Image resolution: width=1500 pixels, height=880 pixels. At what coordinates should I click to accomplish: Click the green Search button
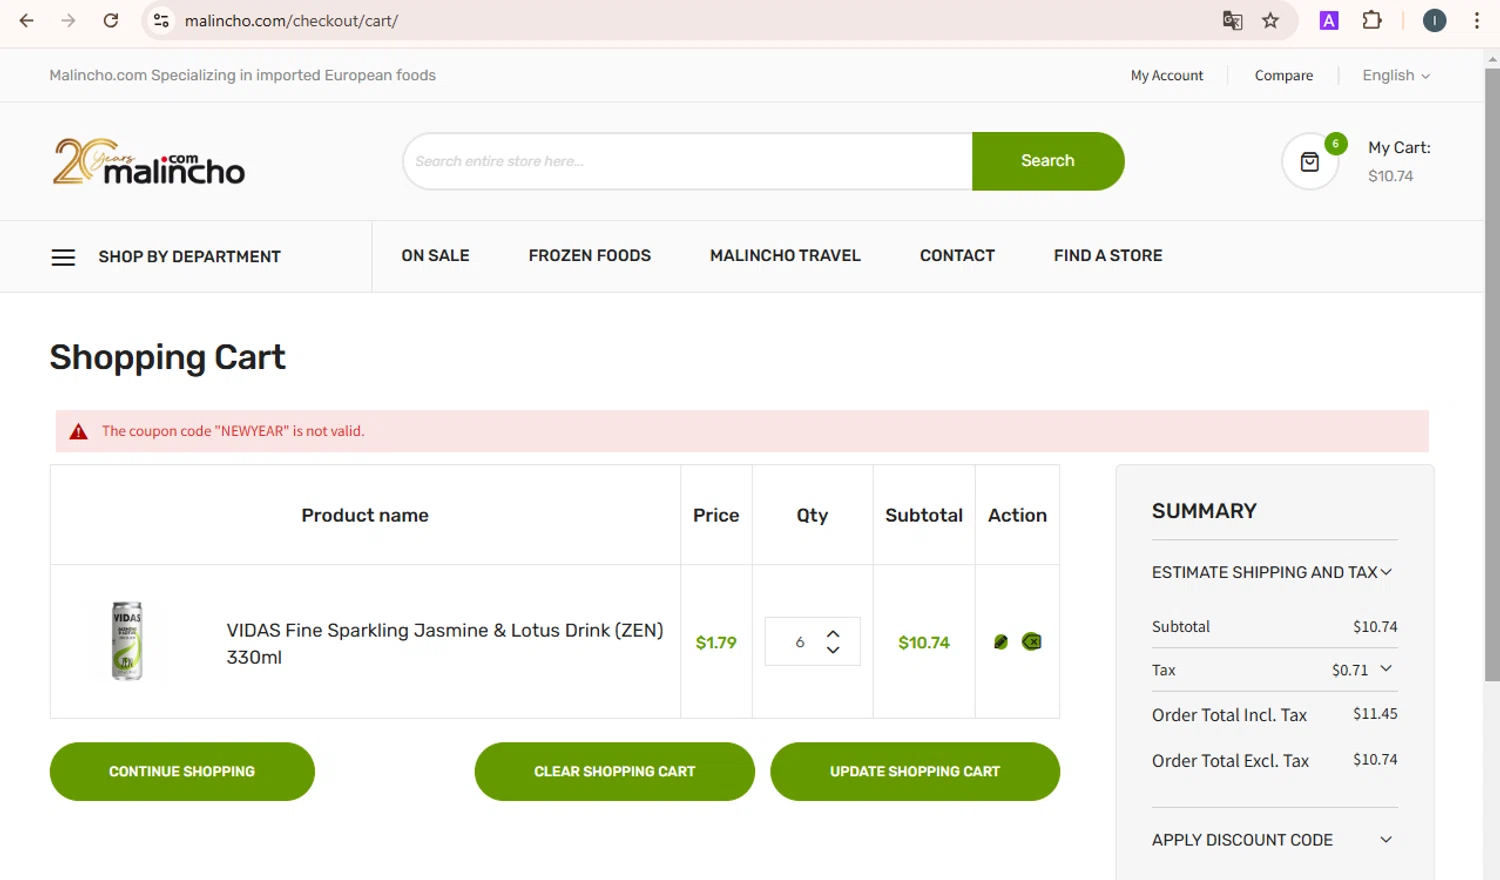(x=1048, y=161)
